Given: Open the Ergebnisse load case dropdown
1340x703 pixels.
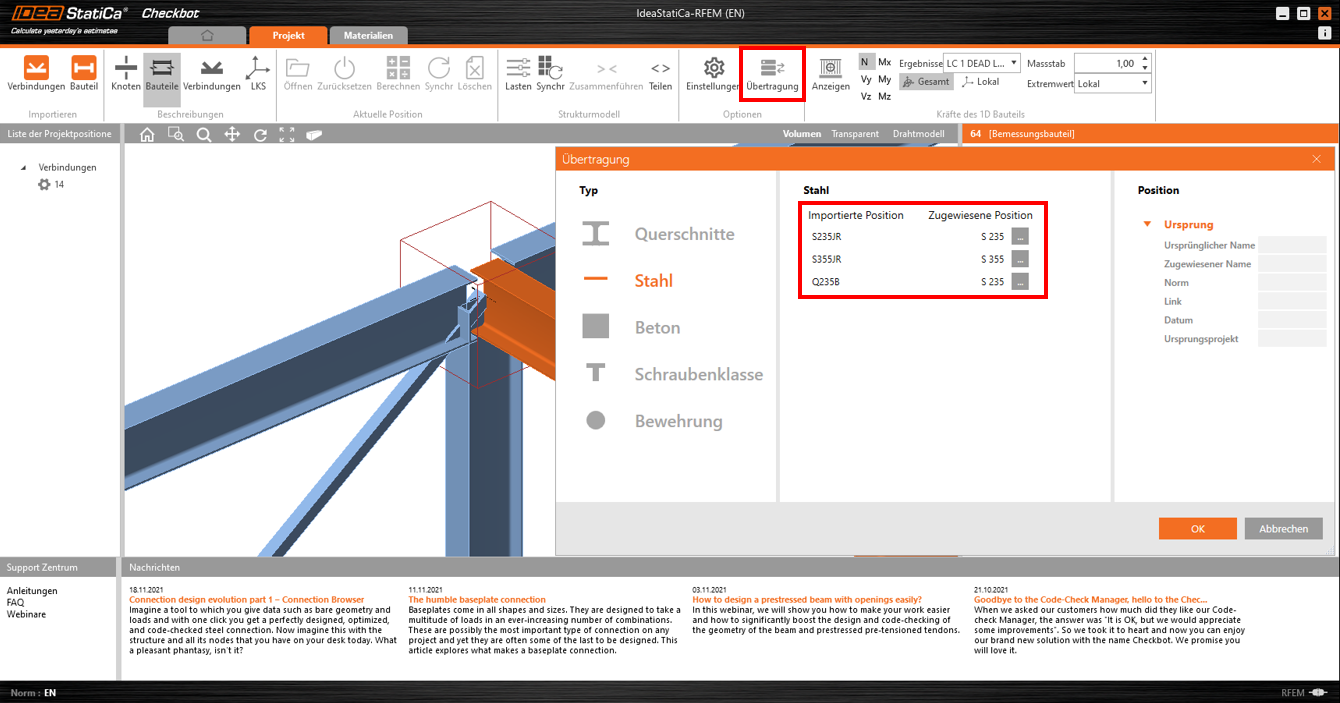Looking at the screenshot, I should pos(982,63).
